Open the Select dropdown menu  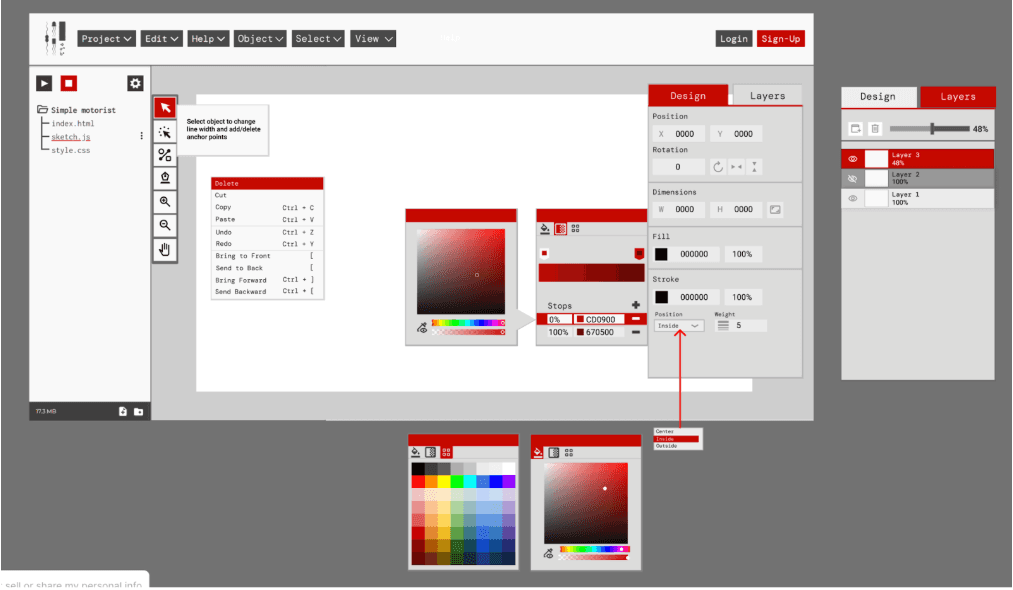coord(318,39)
